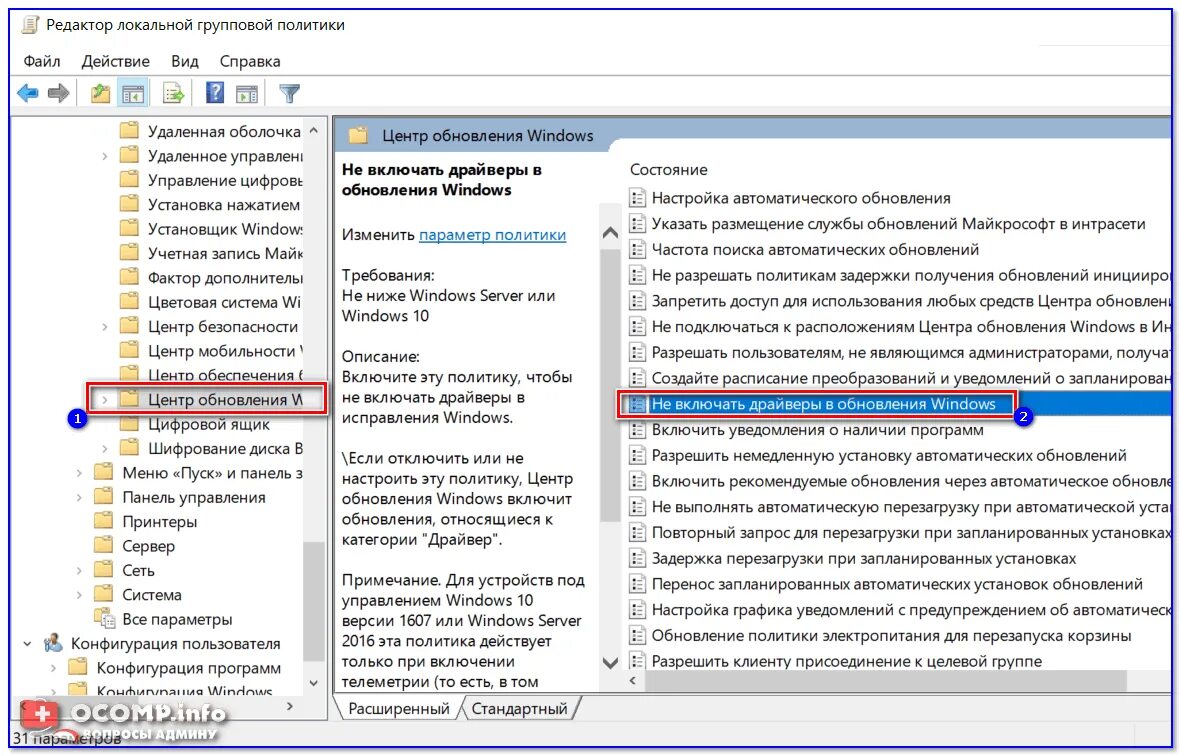Click the folder icon of Цветовая система
The height and width of the screenshot is (756, 1181).
[x=130, y=301]
